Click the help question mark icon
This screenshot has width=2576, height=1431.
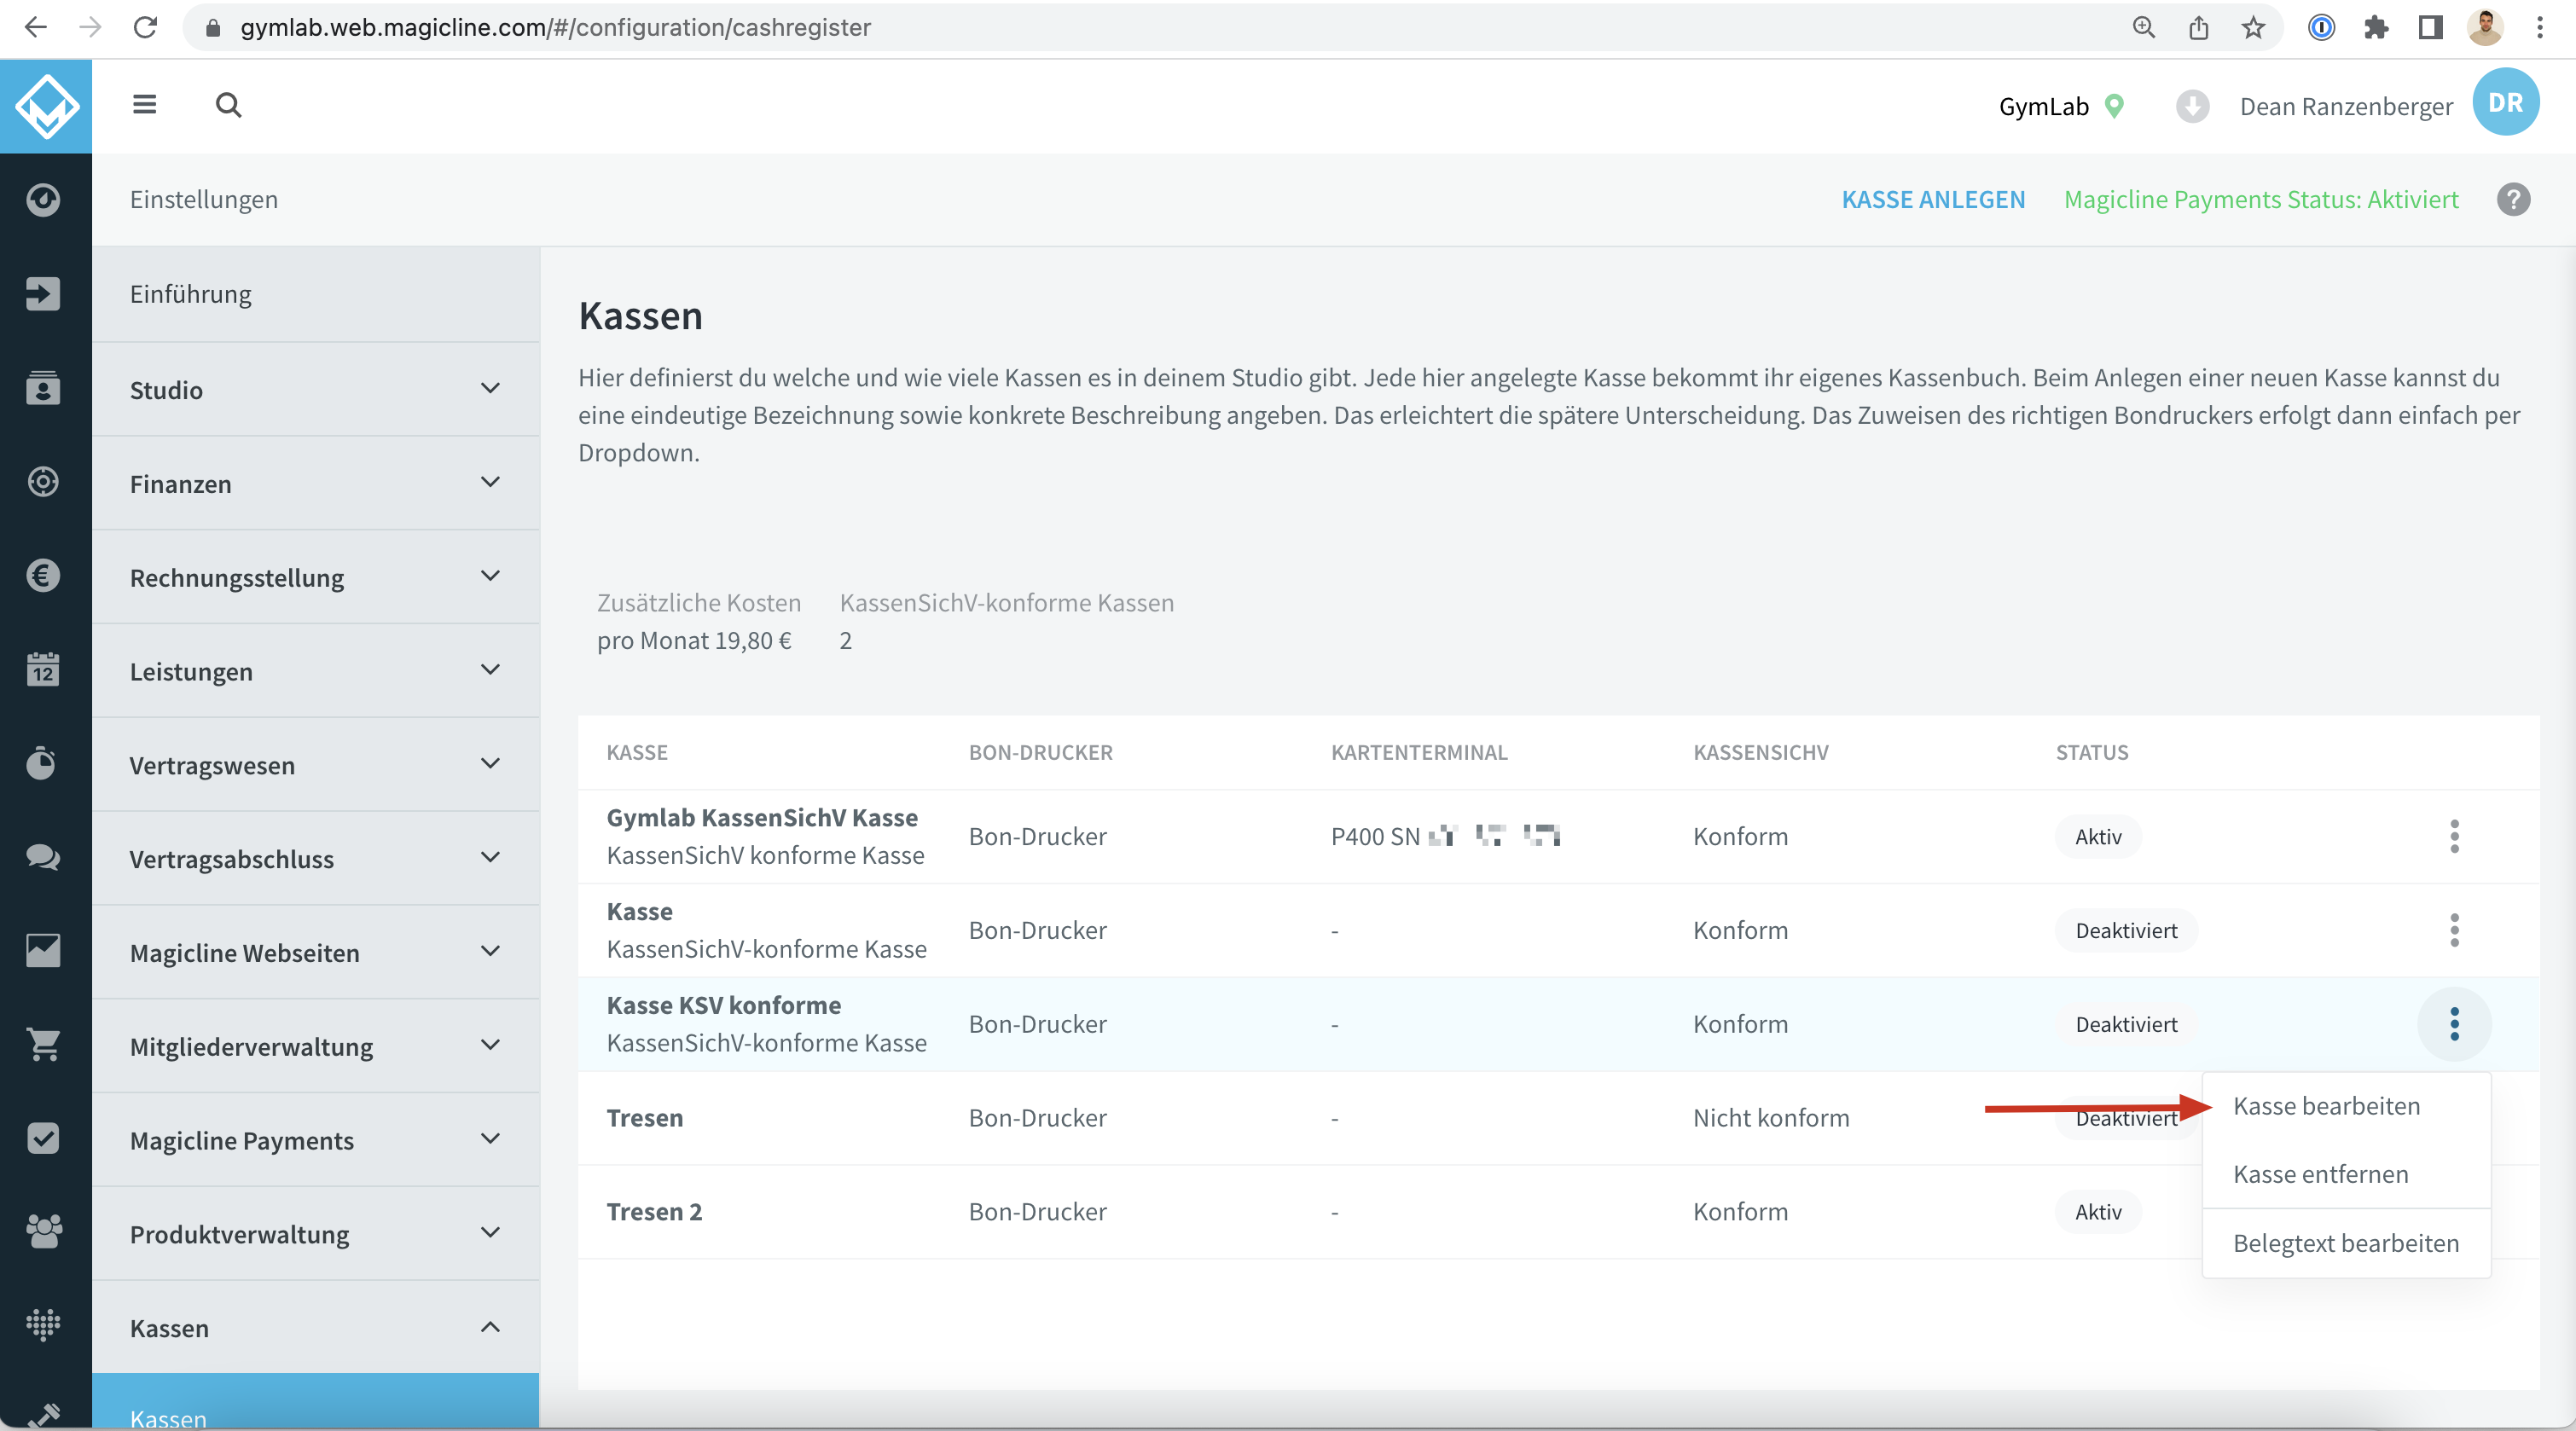point(2513,200)
